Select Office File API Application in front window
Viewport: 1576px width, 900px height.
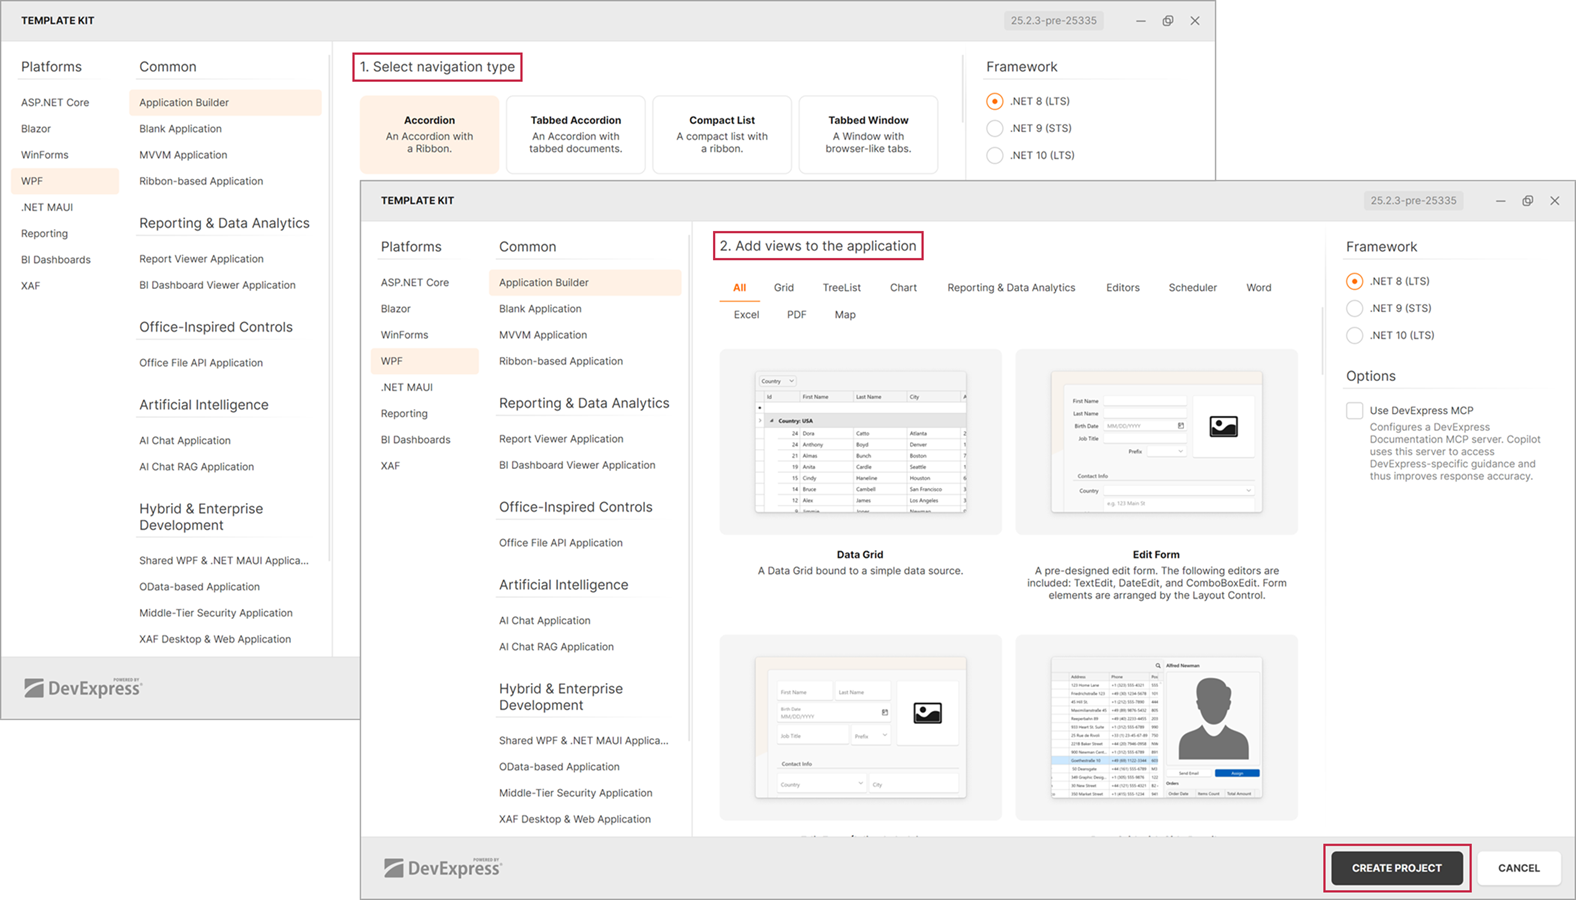tap(561, 543)
